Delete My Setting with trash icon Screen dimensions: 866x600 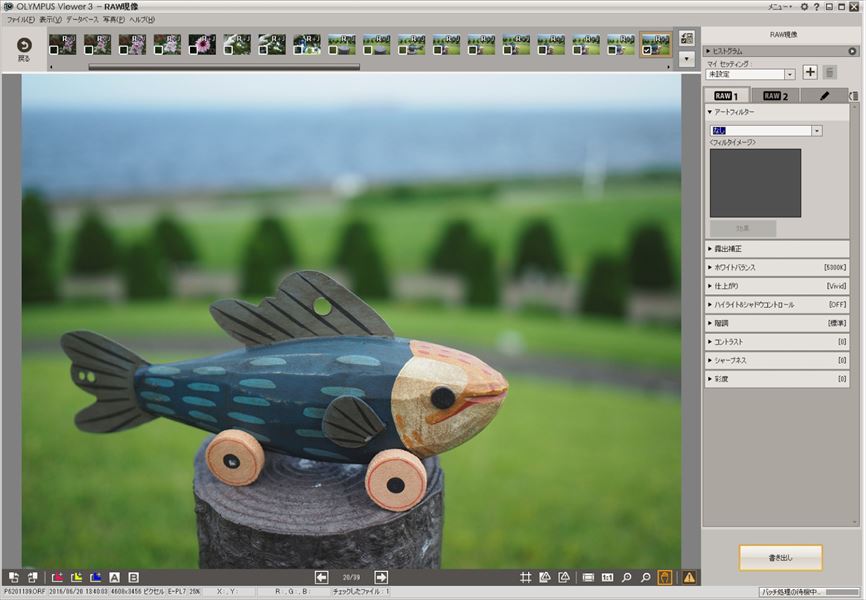(x=829, y=72)
